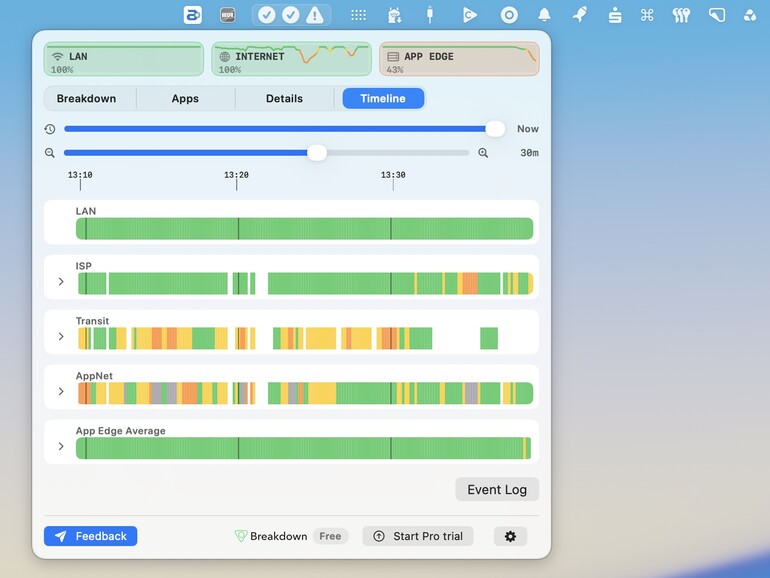Click the USB plug menu bar icon

430,15
